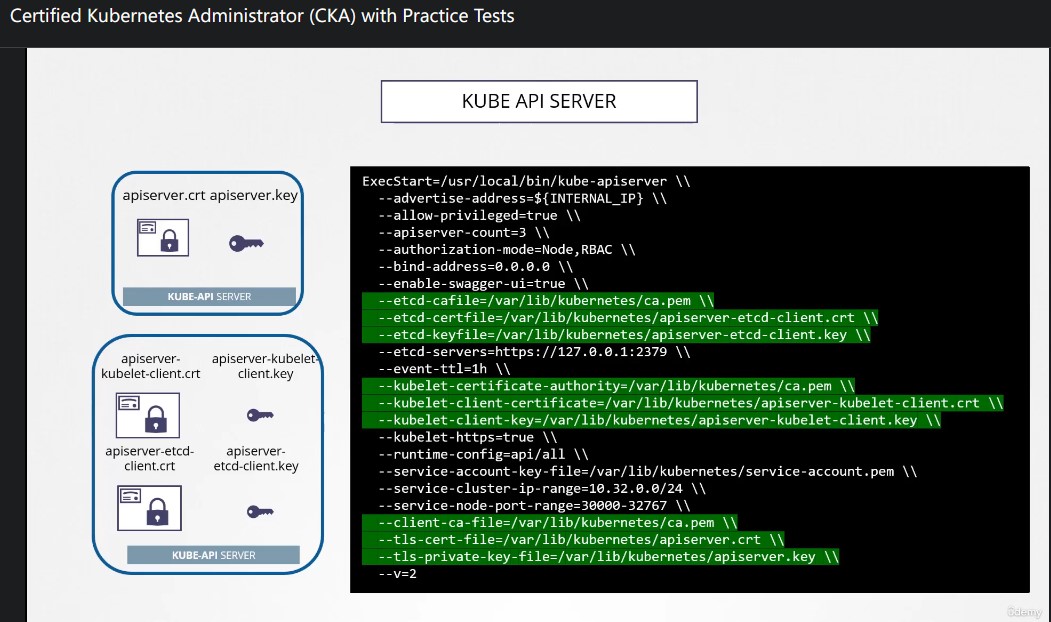Click the highlighted --etcd-cafile line
1051x622 pixels.
click(x=538, y=300)
